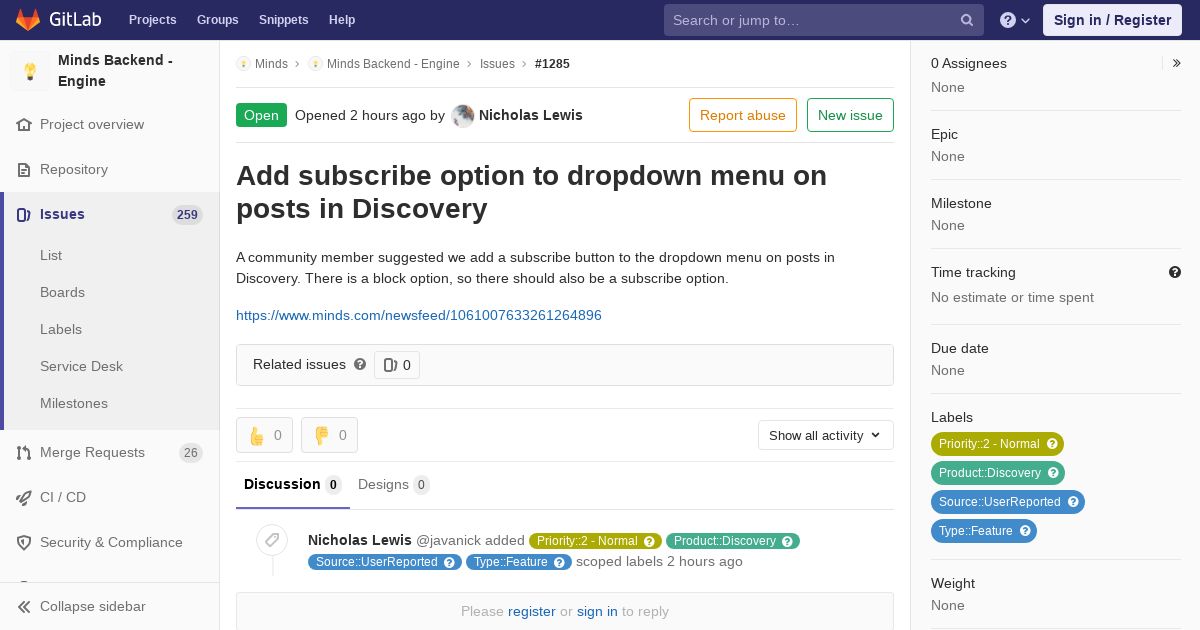The height and width of the screenshot is (630, 1200).
Task: Click the search magnifier icon
Action: coord(967,20)
